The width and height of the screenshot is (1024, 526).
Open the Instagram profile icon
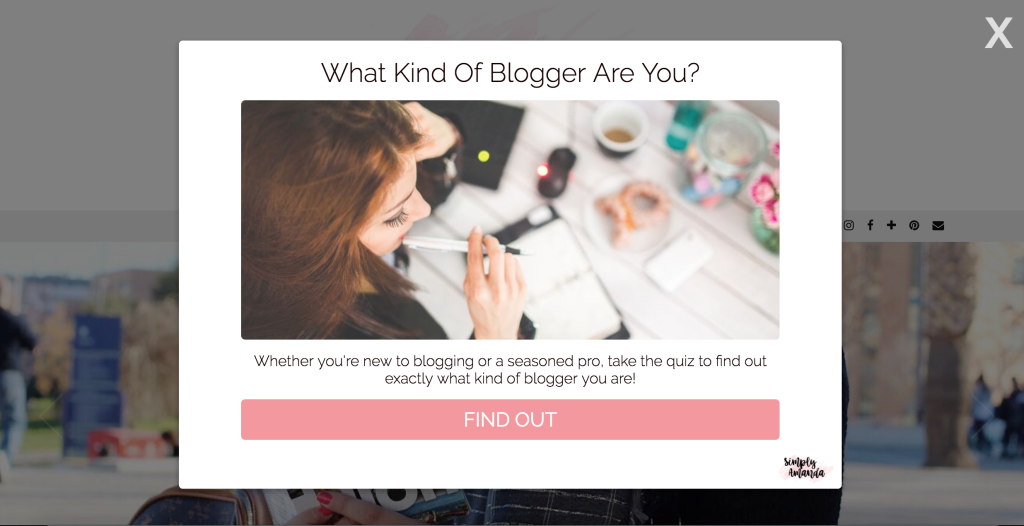848,225
